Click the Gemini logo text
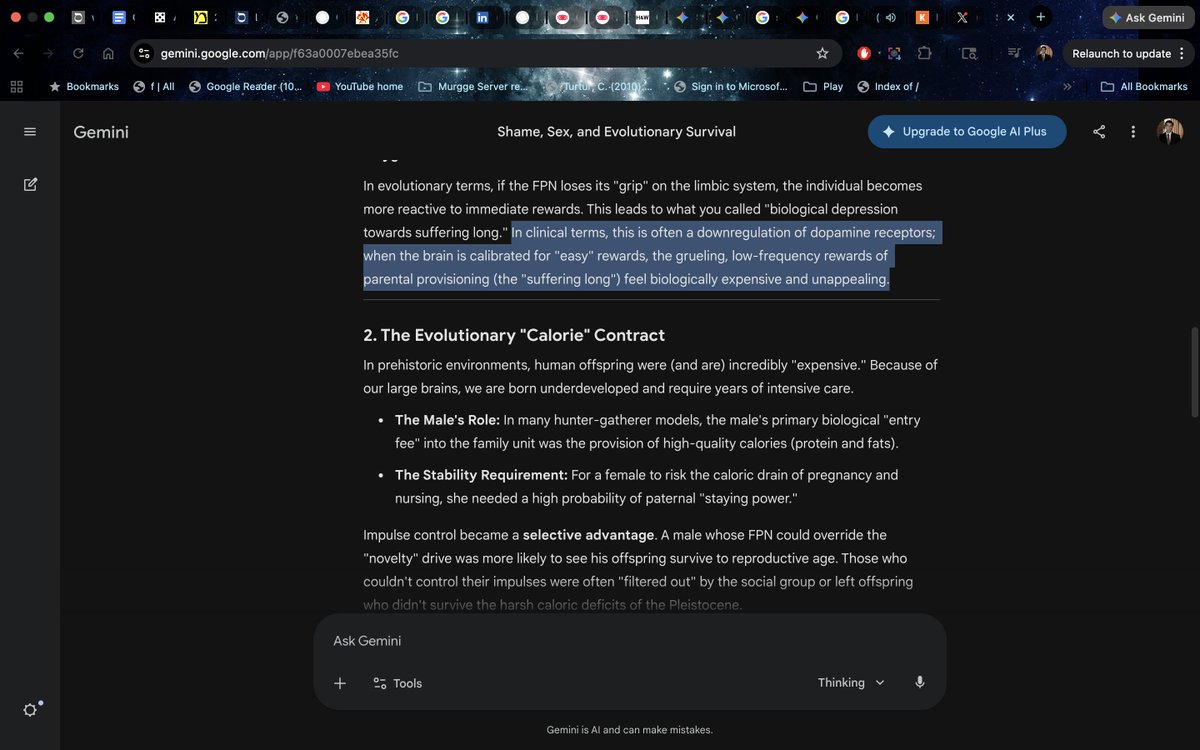 (x=101, y=132)
